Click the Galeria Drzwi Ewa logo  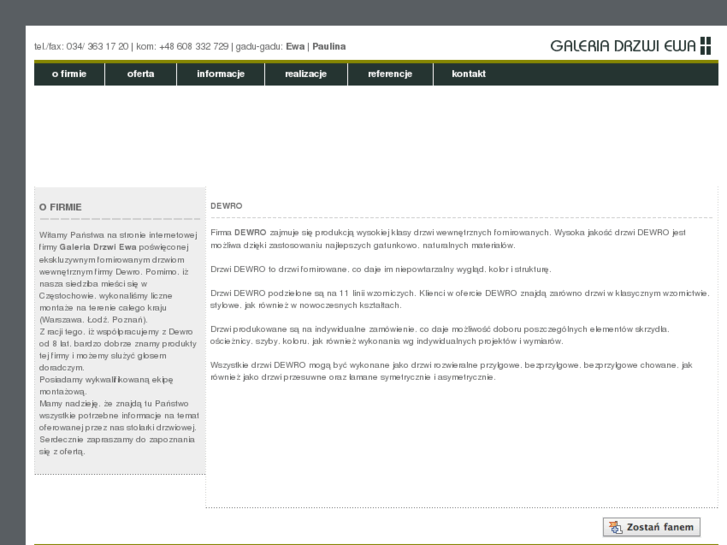pos(631,46)
